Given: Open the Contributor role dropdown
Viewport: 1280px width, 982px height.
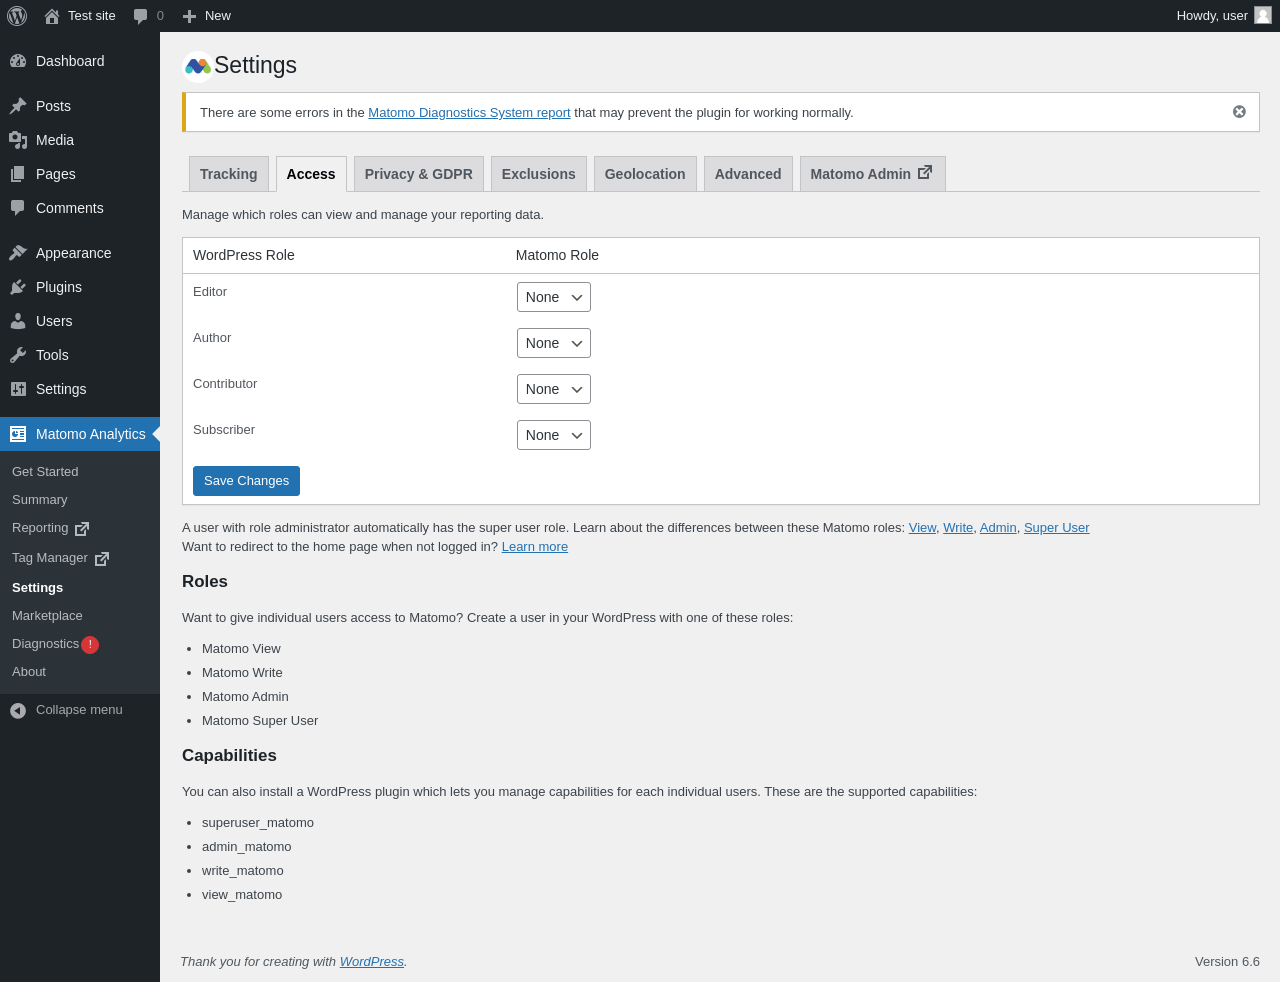Looking at the screenshot, I should click(x=554, y=389).
